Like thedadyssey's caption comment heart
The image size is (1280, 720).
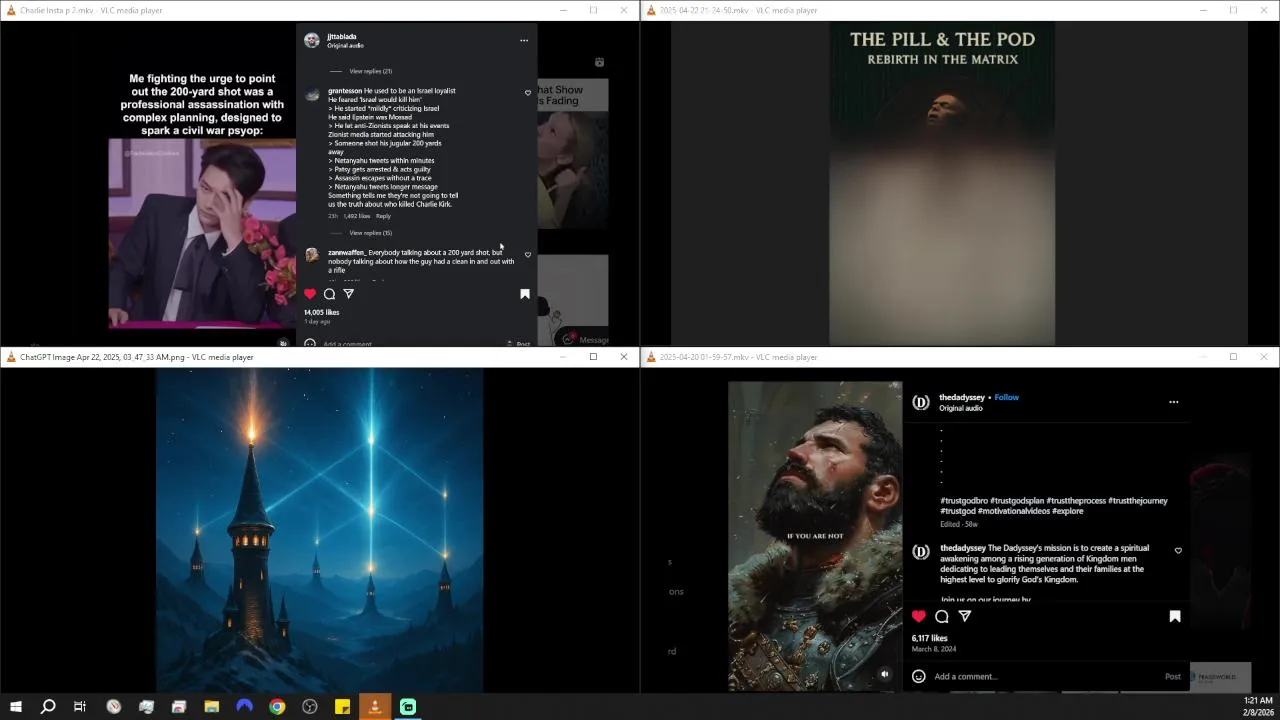[1178, 551]
